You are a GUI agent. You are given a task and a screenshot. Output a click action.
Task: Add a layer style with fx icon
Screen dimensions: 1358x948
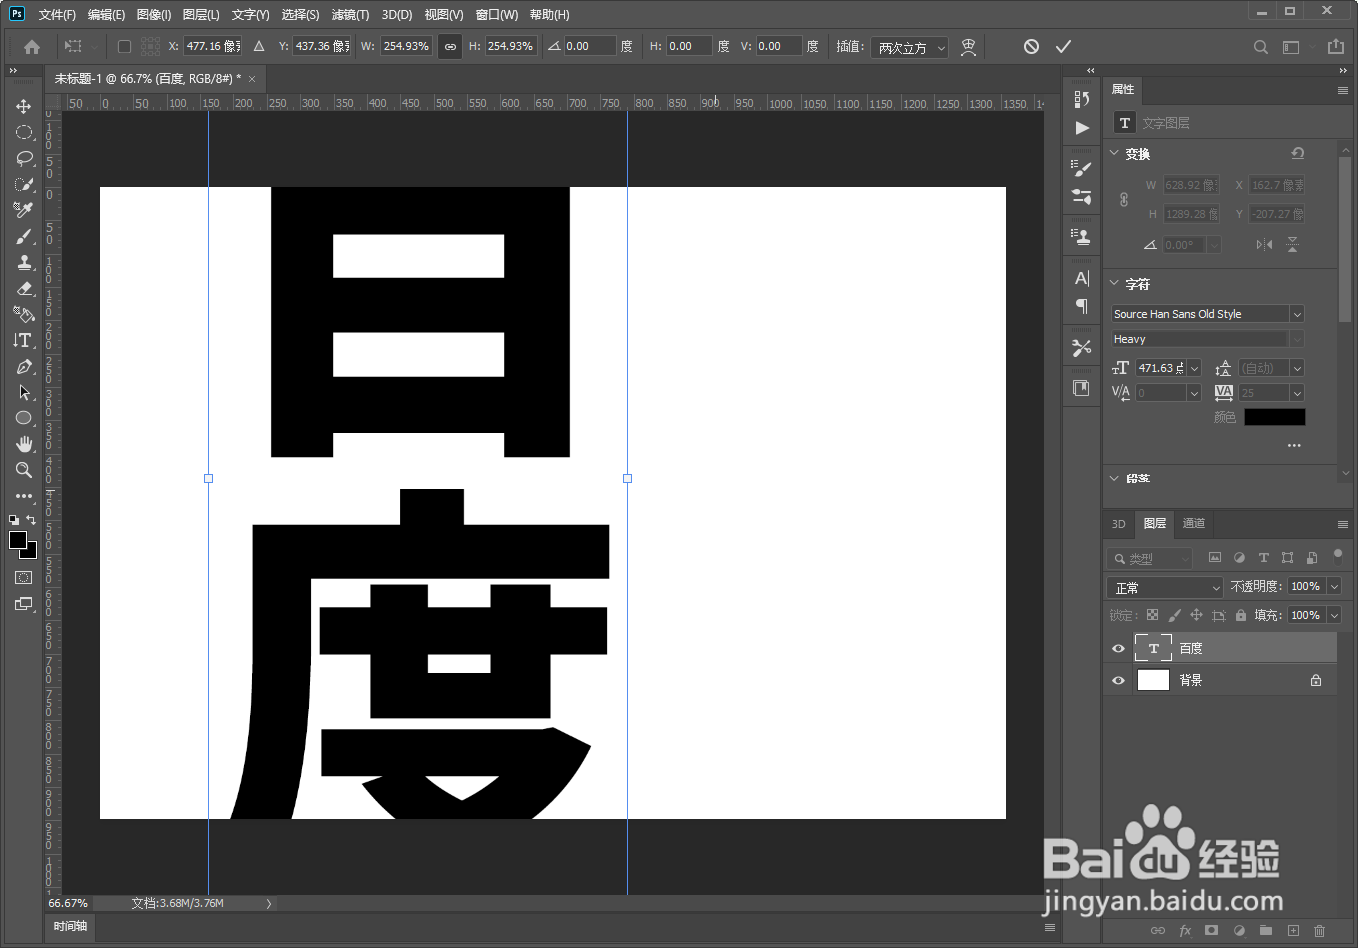(x=1185, y=930)
